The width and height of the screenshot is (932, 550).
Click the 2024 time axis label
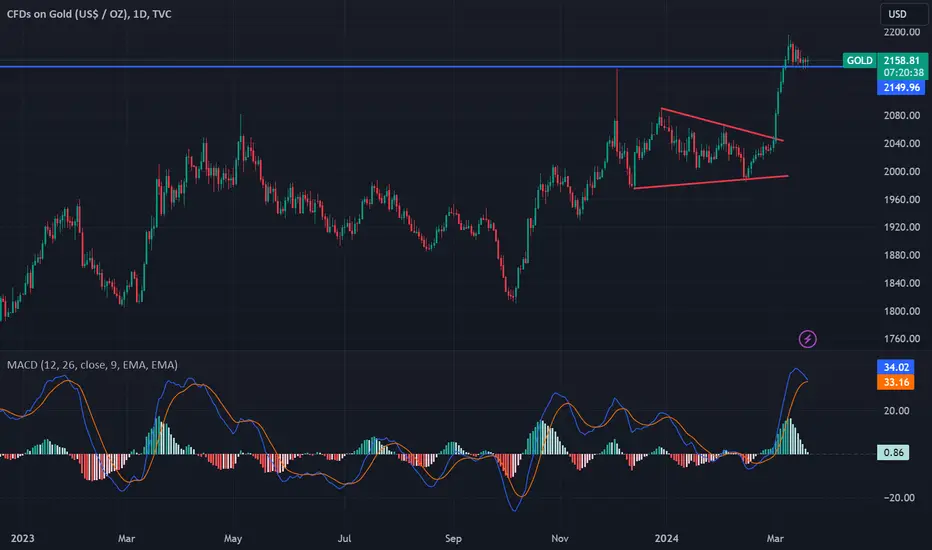pos(666,538)
